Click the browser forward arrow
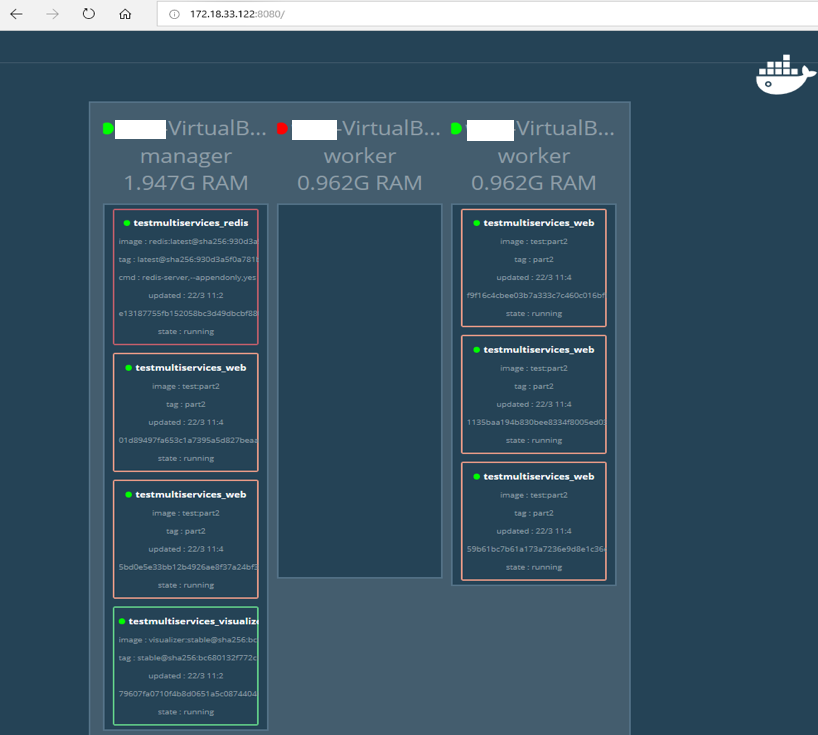818x735 pixels. point(53,15)
